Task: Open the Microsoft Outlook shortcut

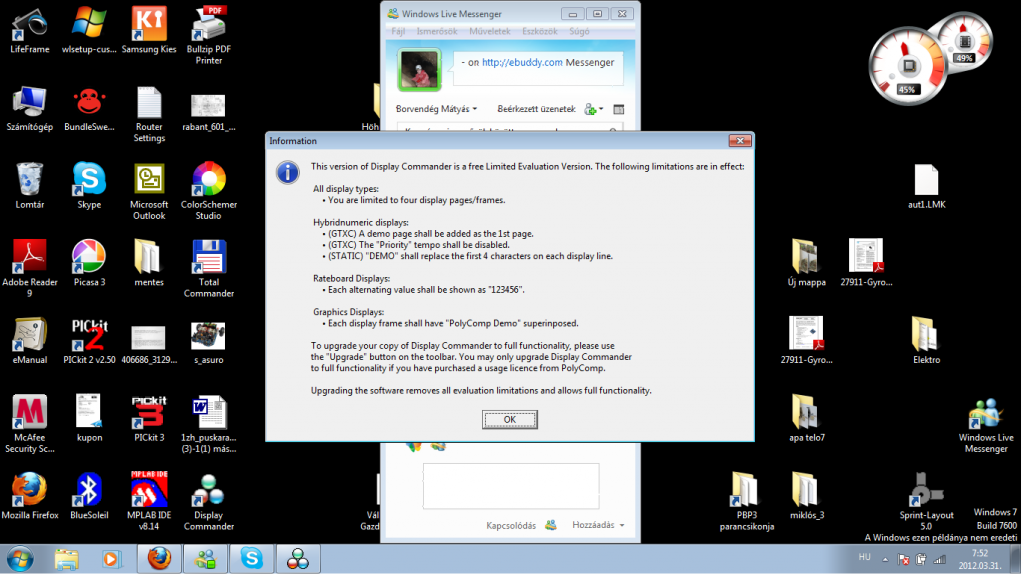Action: tap(149, 191)
